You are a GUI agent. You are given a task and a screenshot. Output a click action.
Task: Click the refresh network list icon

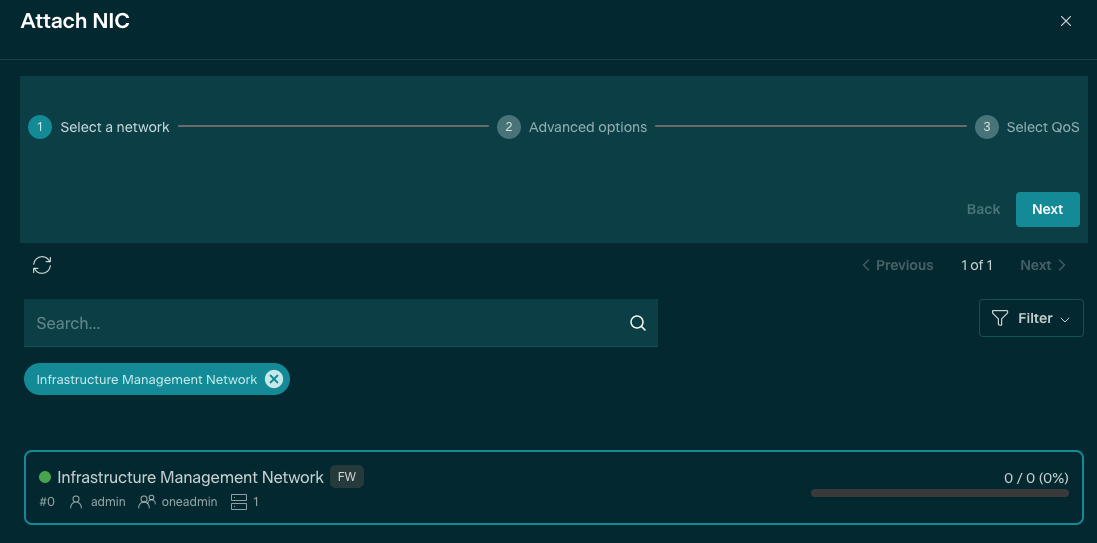pos(42,265)
